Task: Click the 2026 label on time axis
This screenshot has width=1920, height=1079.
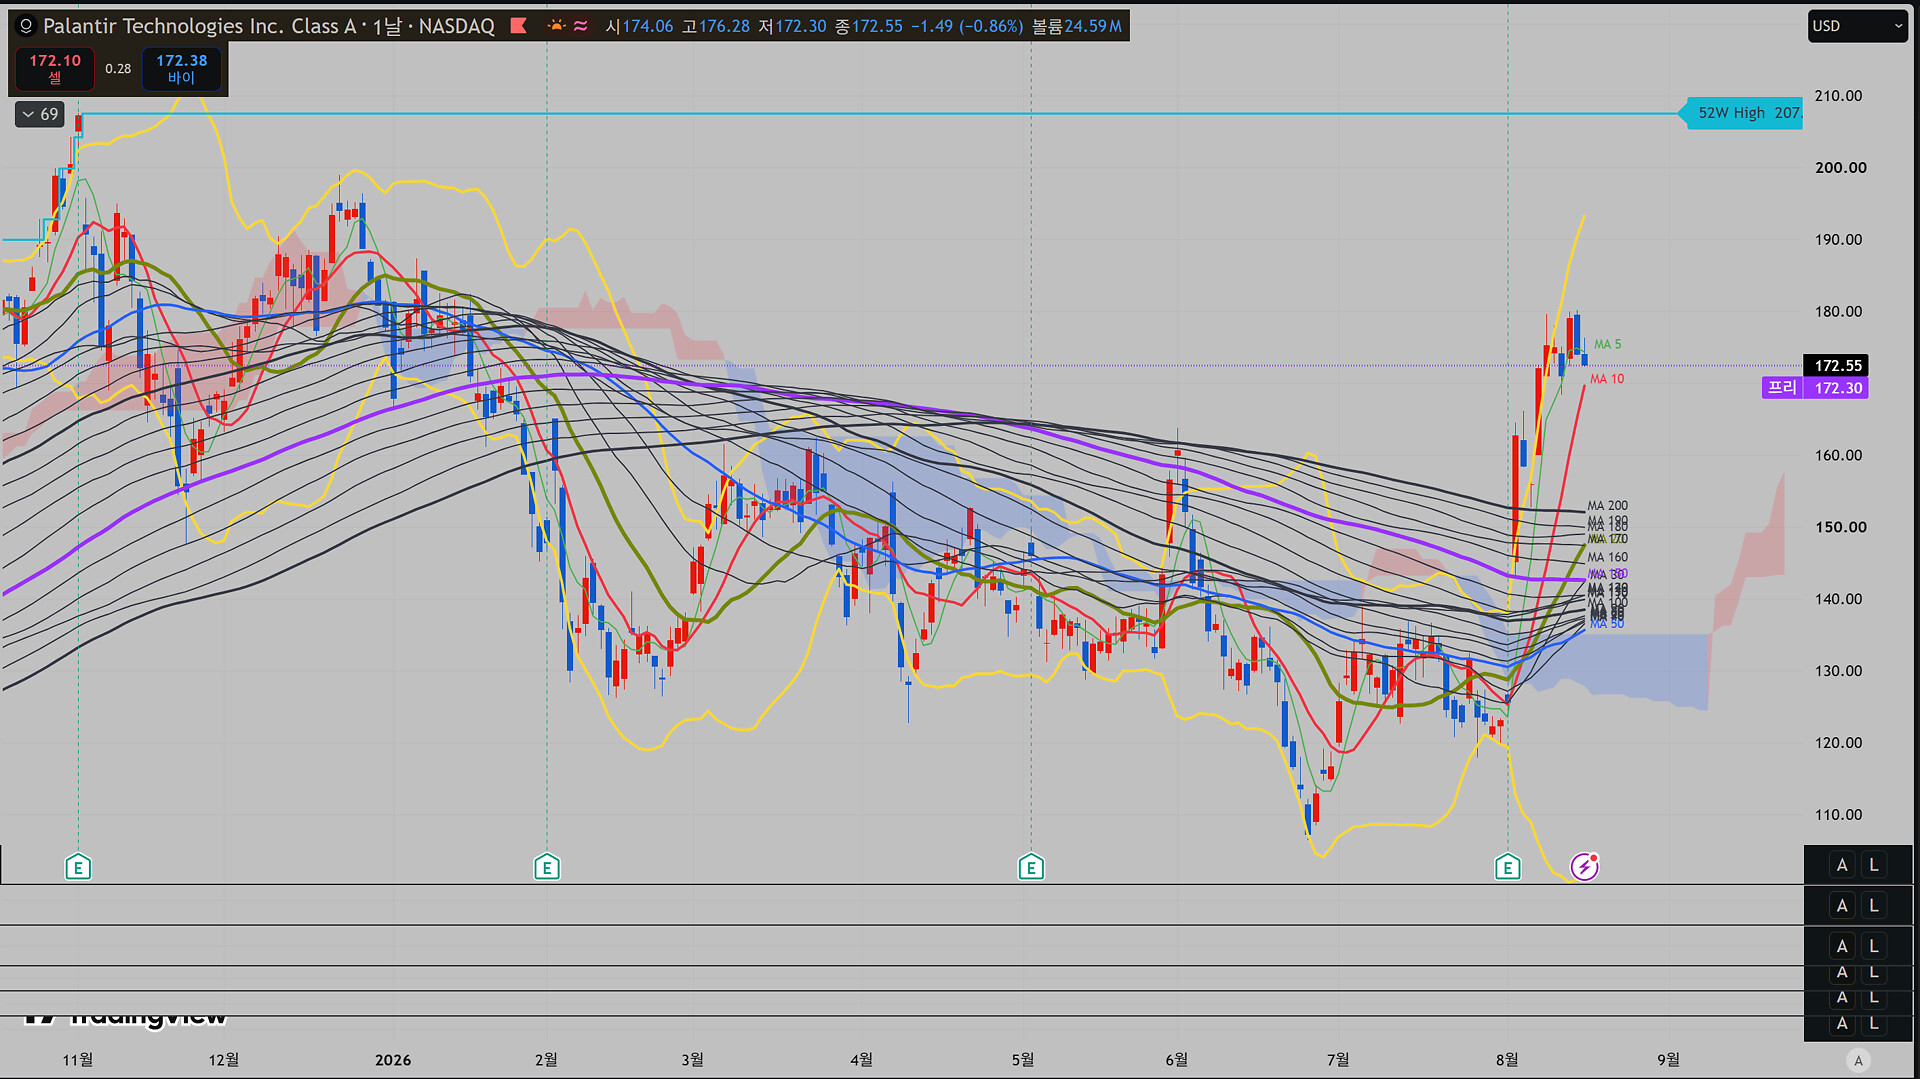Action: point(393,1060)
